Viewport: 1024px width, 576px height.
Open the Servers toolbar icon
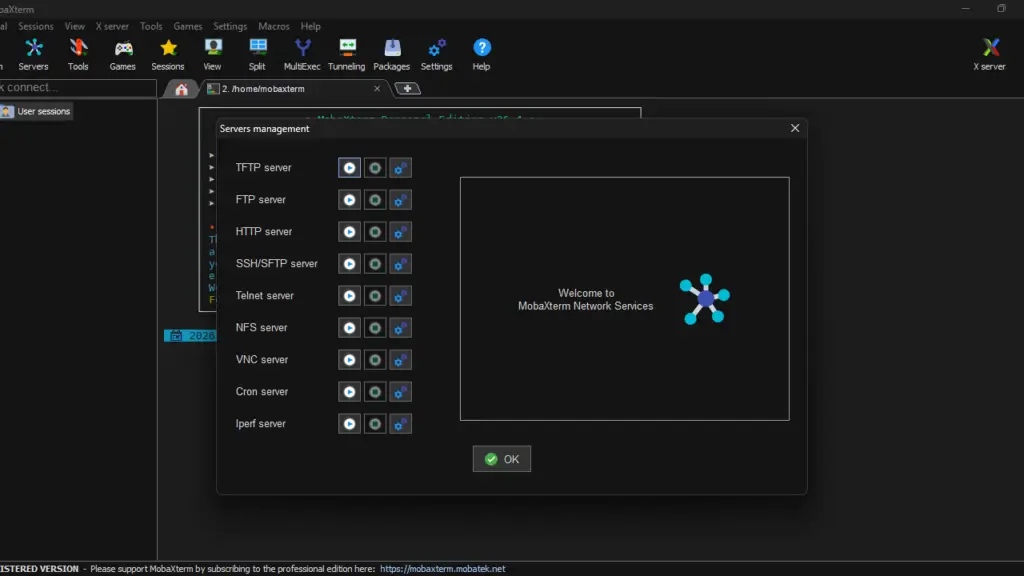coord(33,54)
